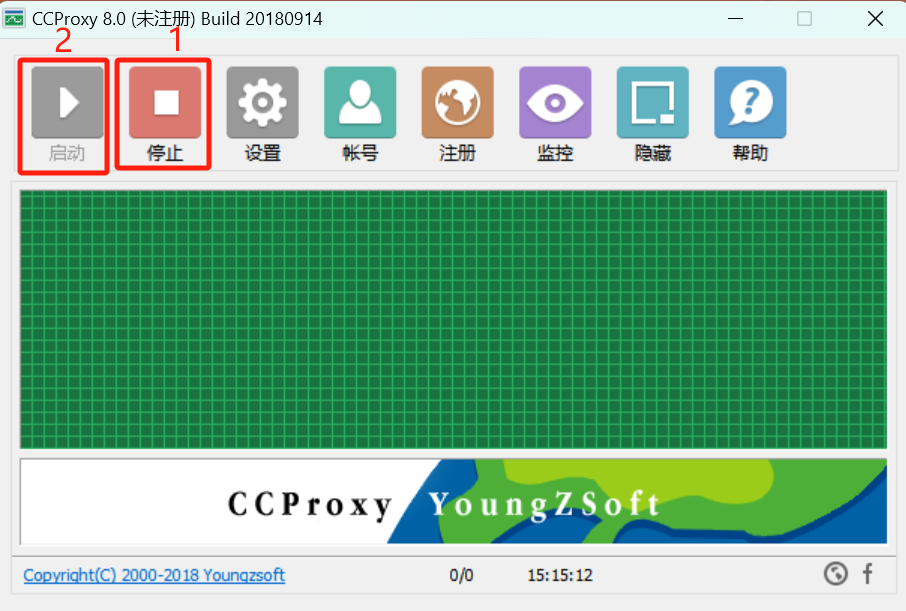Click the 0/0 connection count

(461, 575)
